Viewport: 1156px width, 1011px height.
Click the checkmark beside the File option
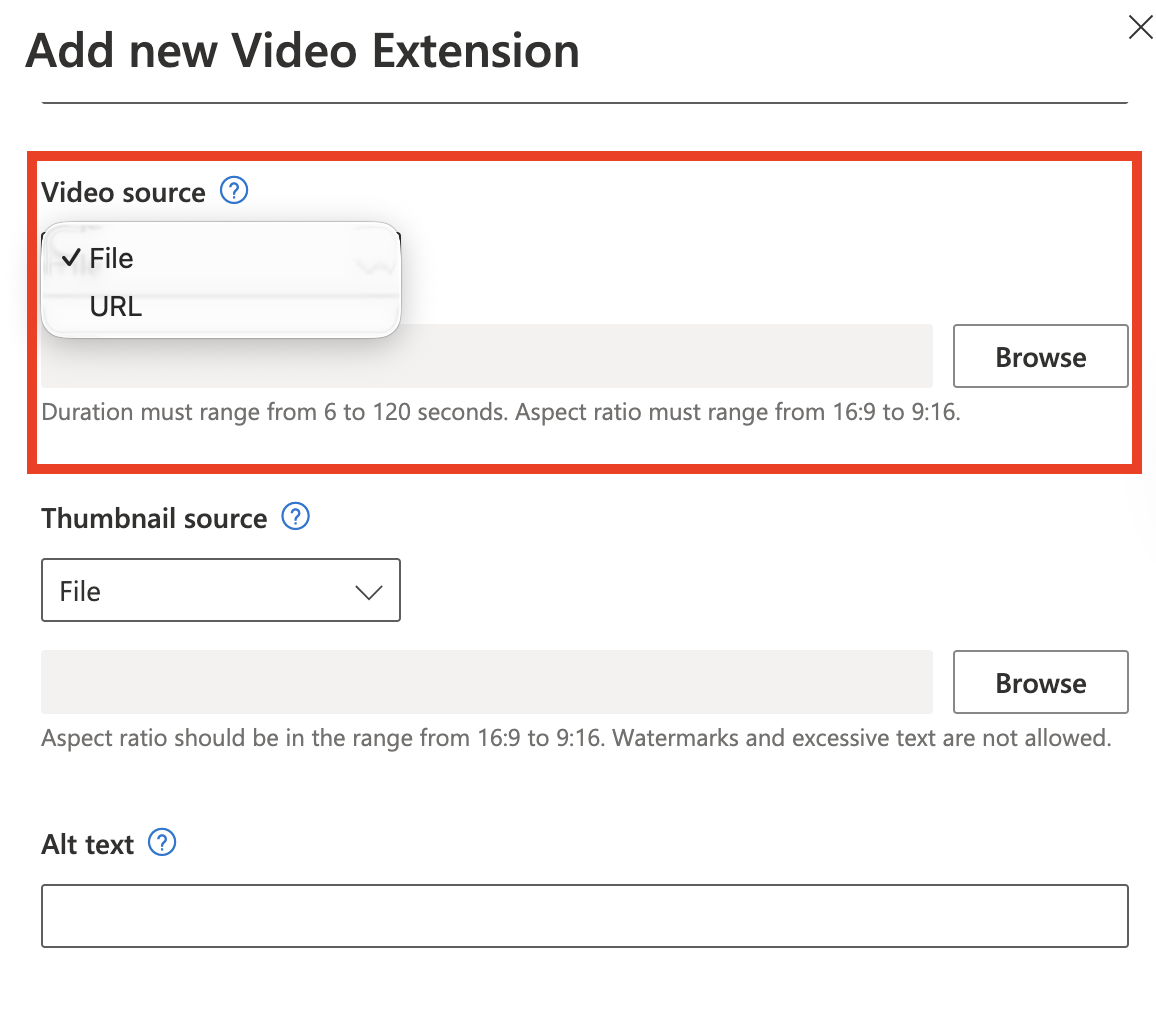(70, 258)
